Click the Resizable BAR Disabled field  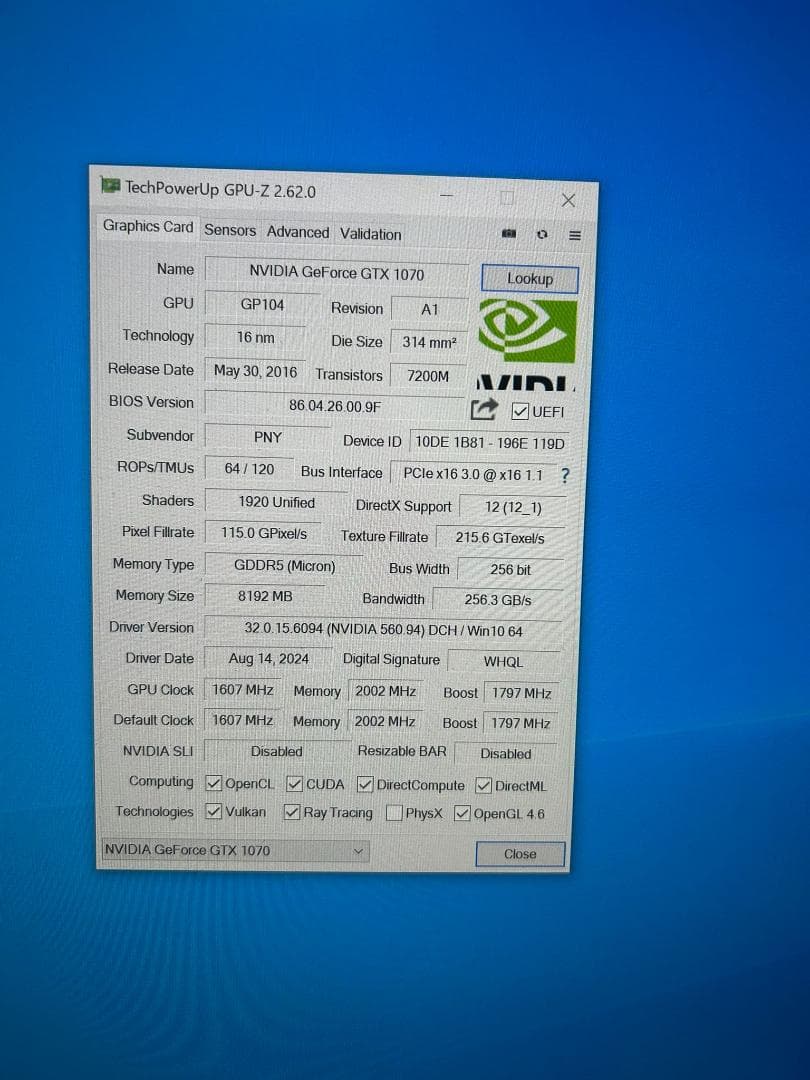pyautogui.click(x=506, y=754)
